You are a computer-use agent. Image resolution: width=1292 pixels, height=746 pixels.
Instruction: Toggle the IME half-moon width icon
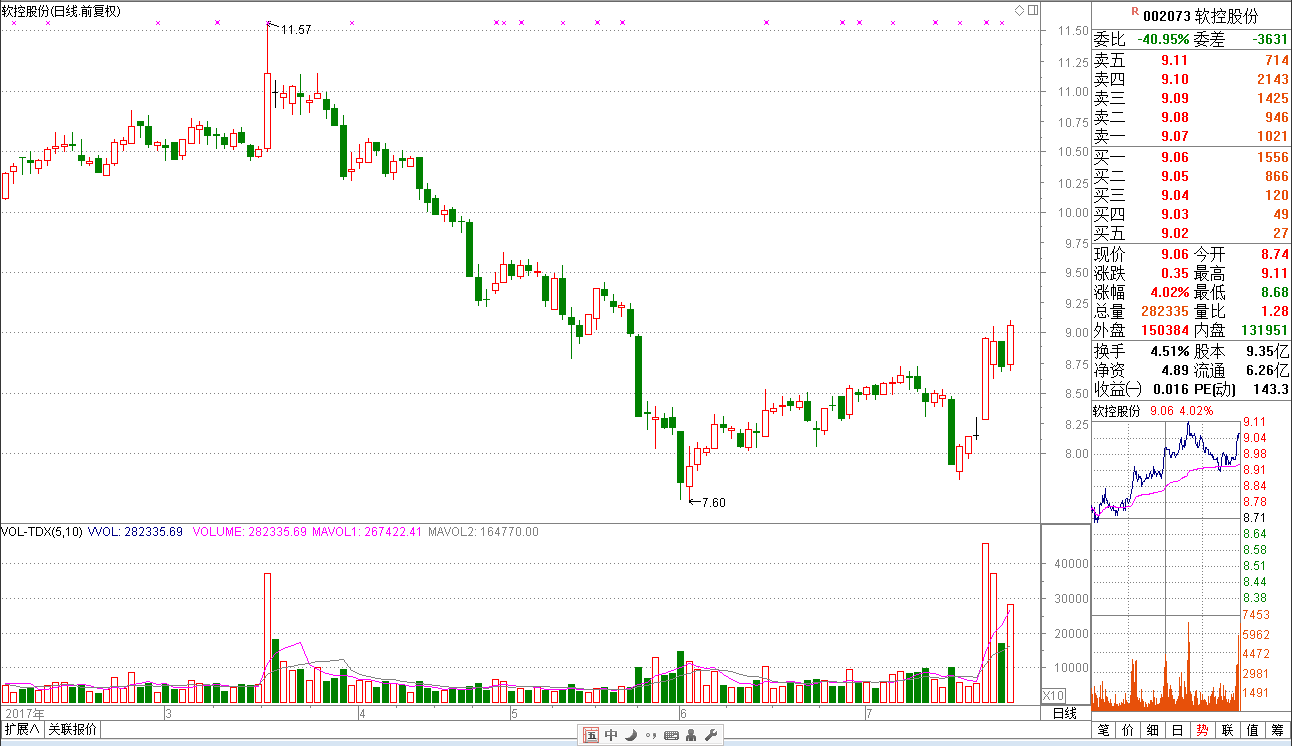coord(631,735)
